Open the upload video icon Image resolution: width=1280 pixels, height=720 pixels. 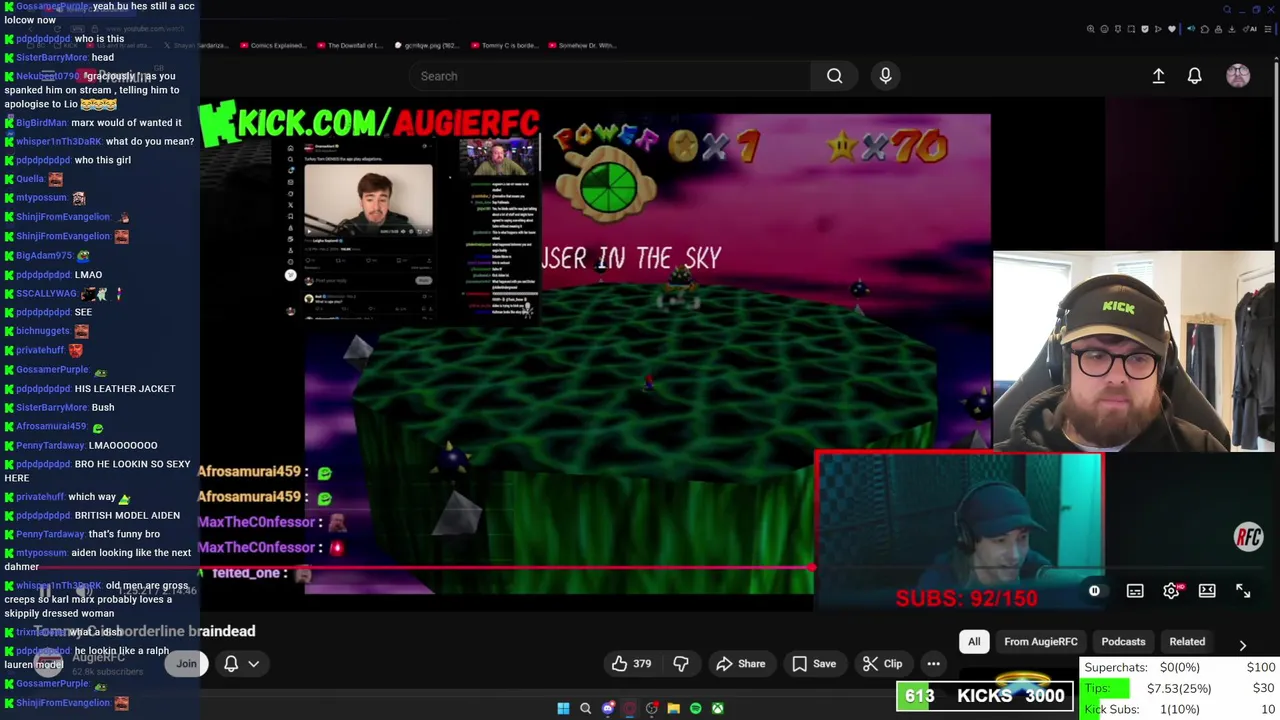(1158, 76)
